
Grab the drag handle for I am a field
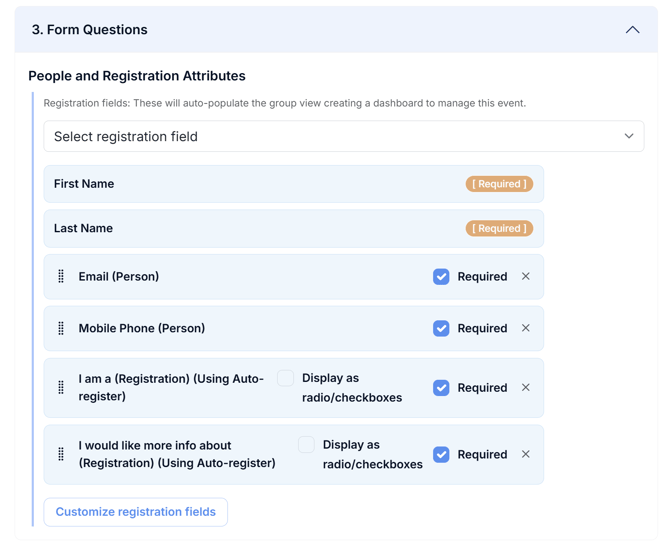(x=61, y=388)
